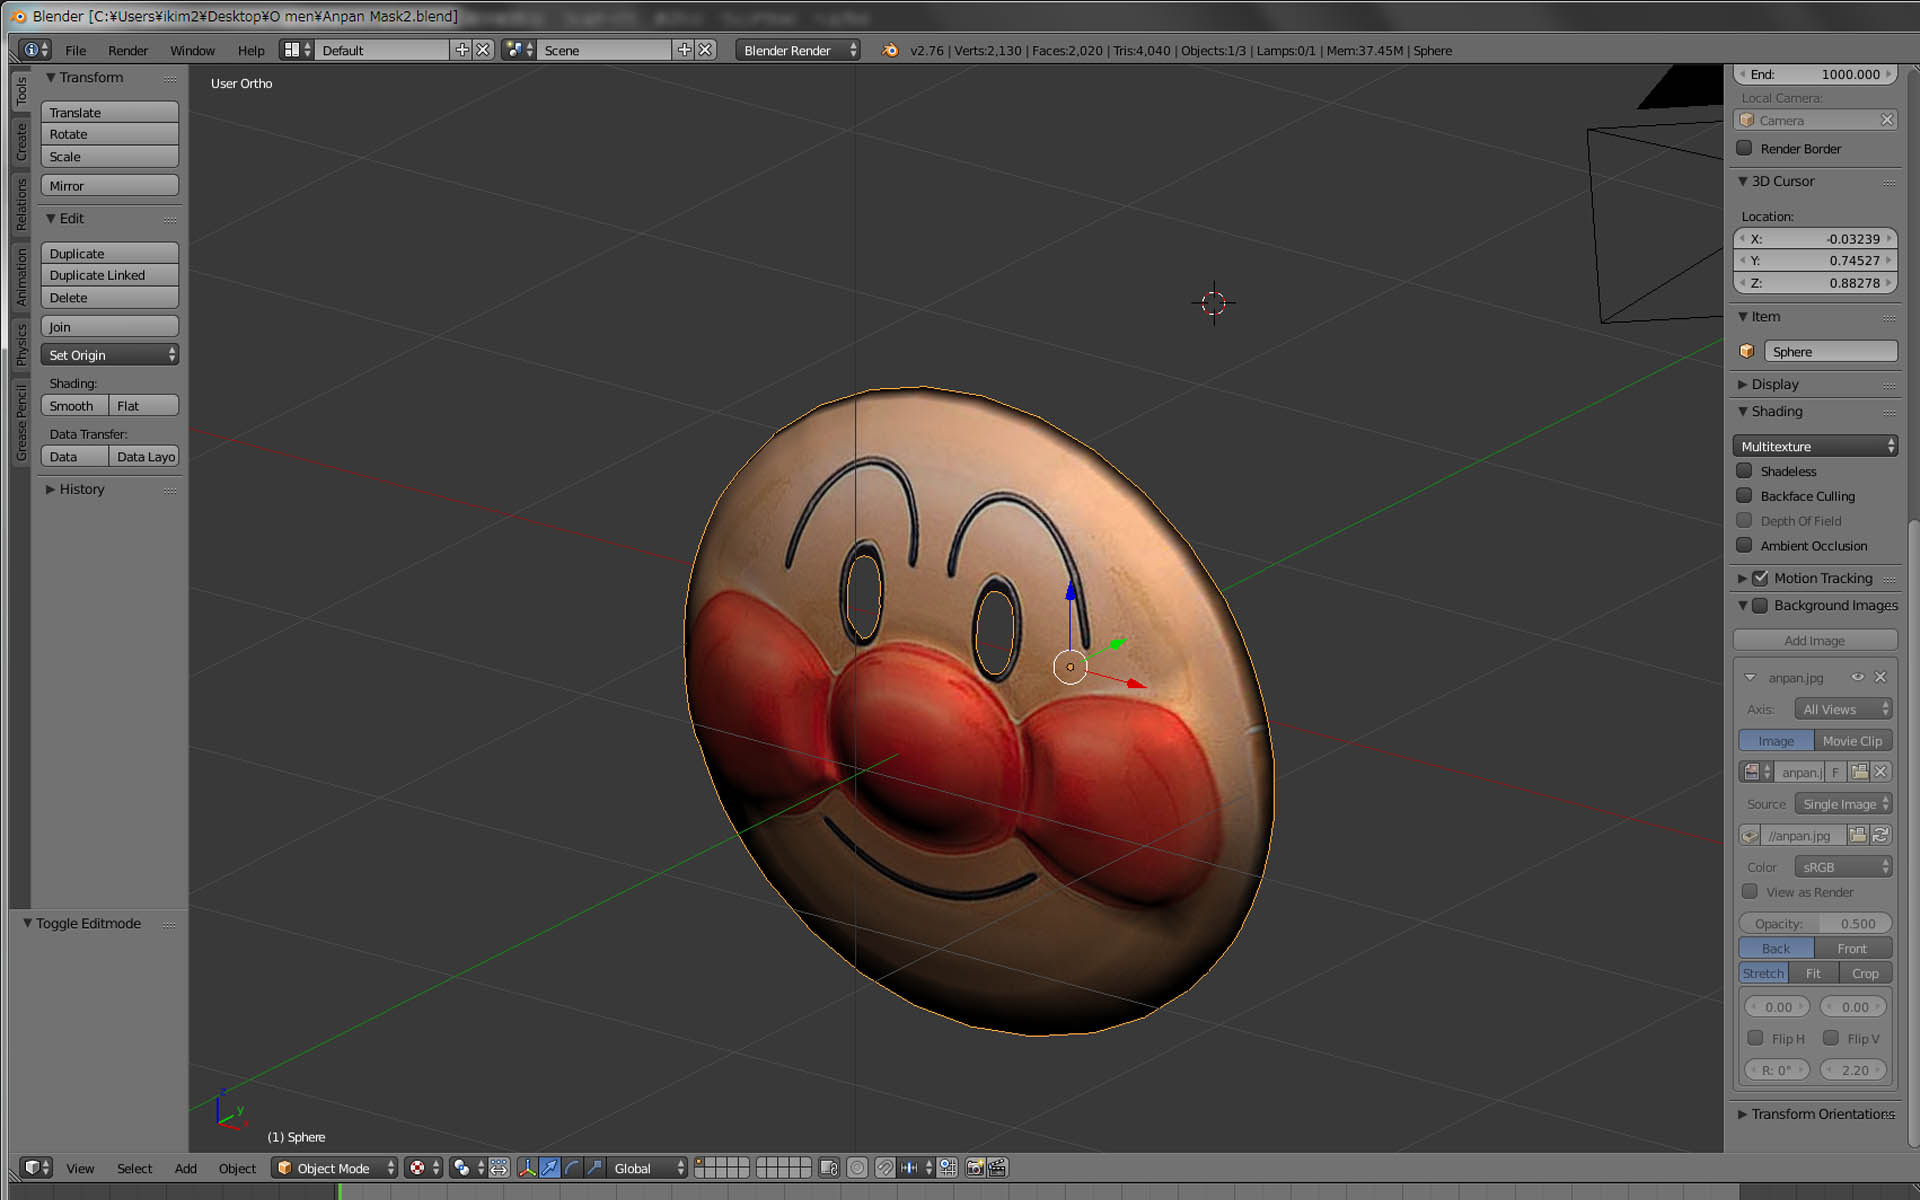This screenshot has width=1920, height=1200.
Task: Add a new screen layout with plus icon
Action: pos(461,50)
